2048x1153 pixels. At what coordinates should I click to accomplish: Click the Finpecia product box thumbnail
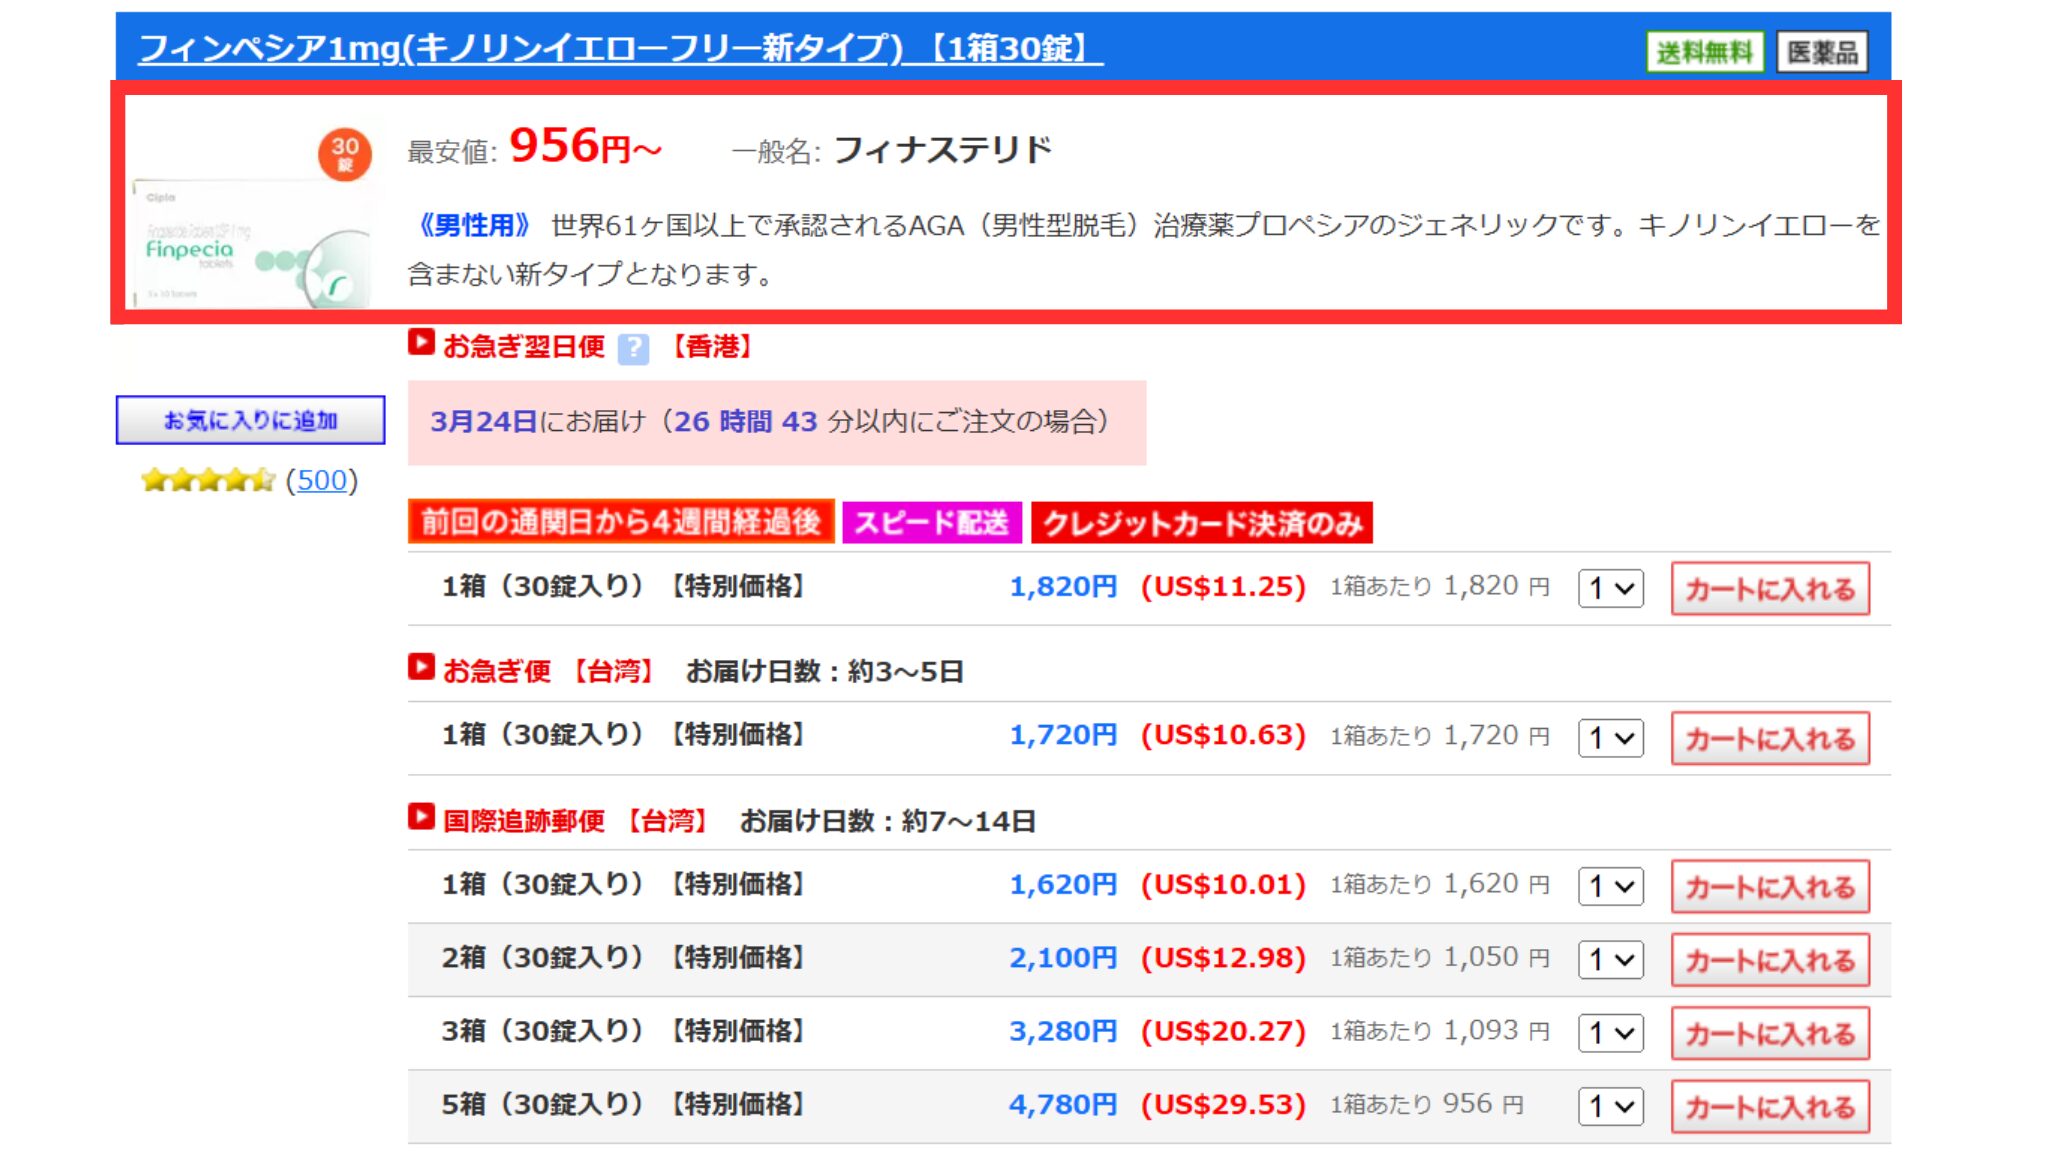click(x=250, y=245)
